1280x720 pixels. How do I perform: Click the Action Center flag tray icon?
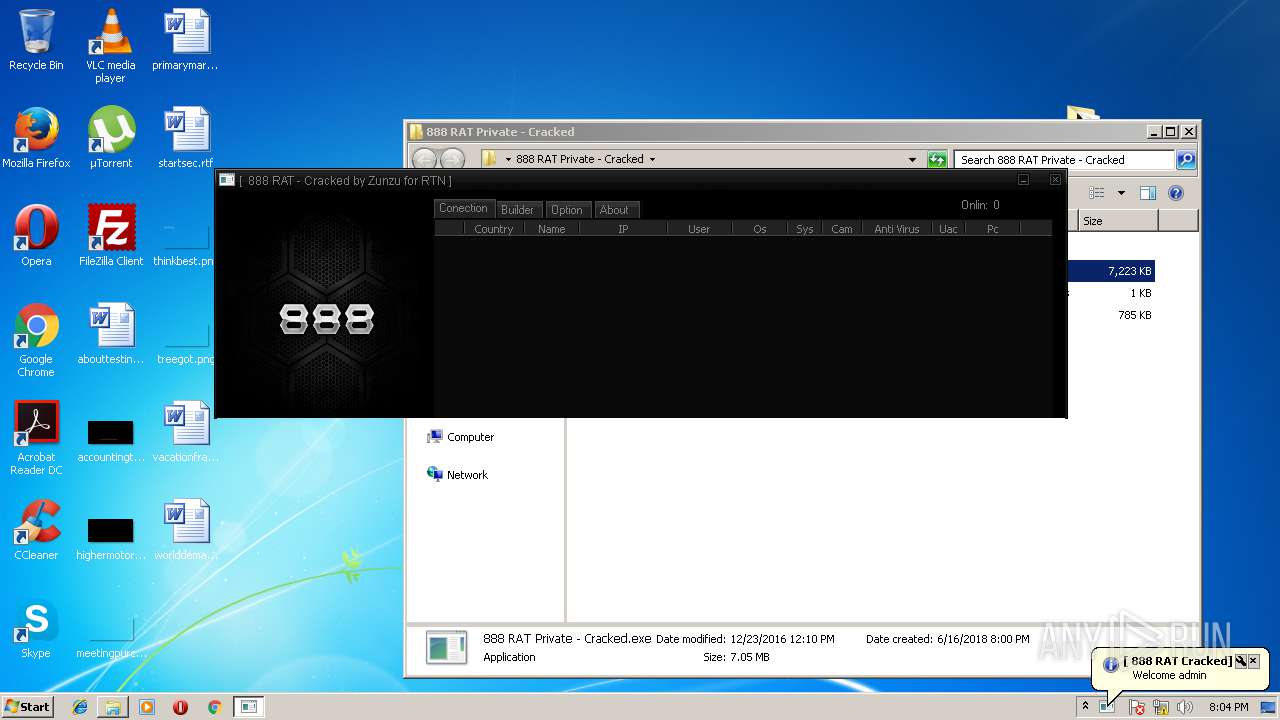pyautogui.click(x=1137, y=707)
